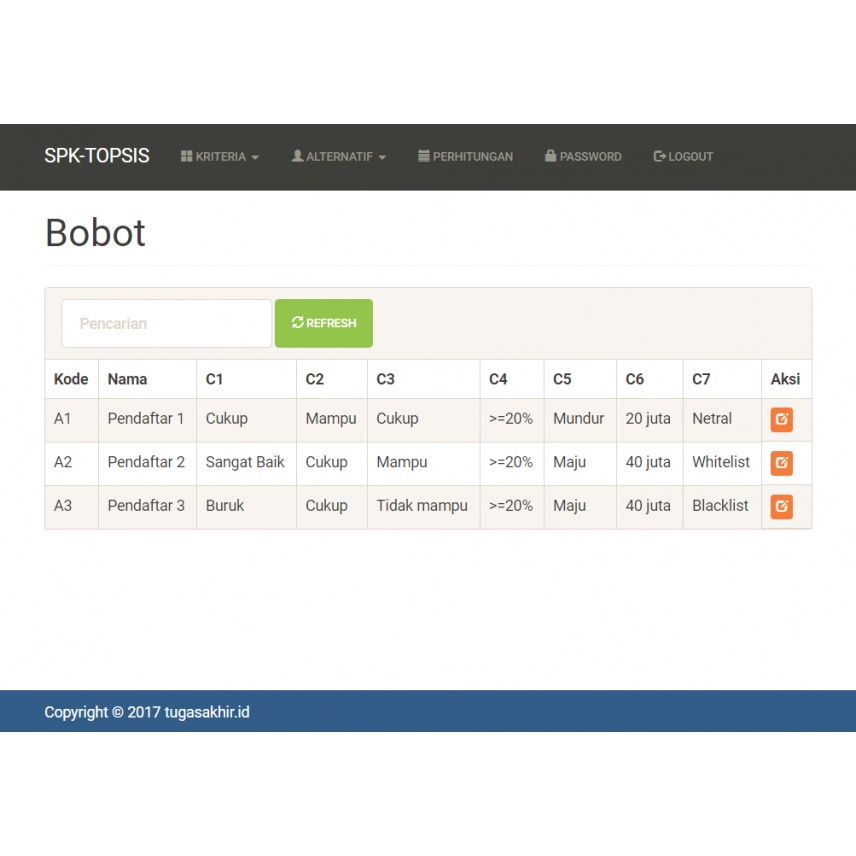Image resolution: width=856 pixels, height=856 pixels.
Task: Click the person icon beside ALTERNATIF
Action: coord(297,156)
